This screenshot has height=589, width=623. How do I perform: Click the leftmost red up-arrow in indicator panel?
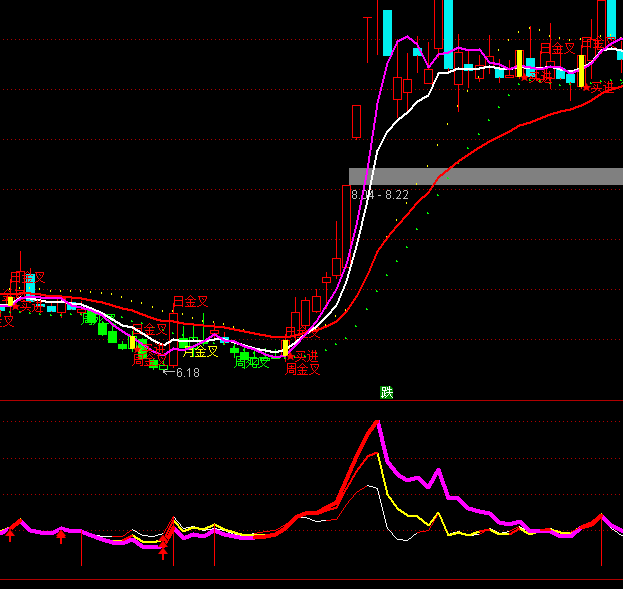(11, 536)
